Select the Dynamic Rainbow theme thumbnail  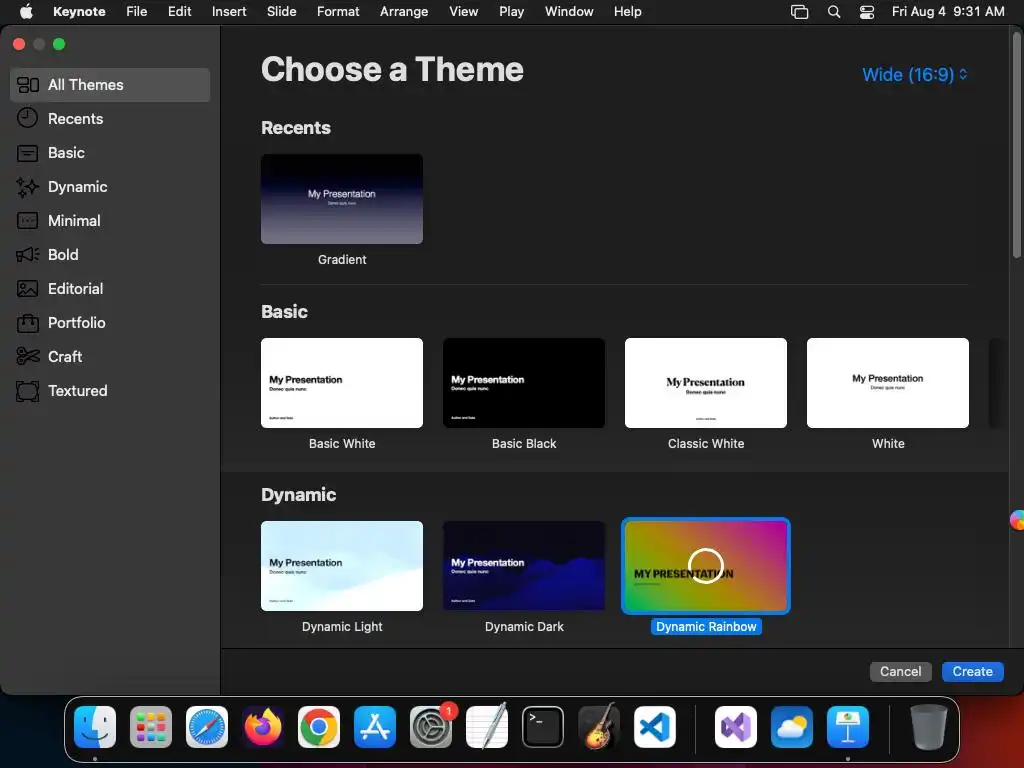(x=706, y=566)
